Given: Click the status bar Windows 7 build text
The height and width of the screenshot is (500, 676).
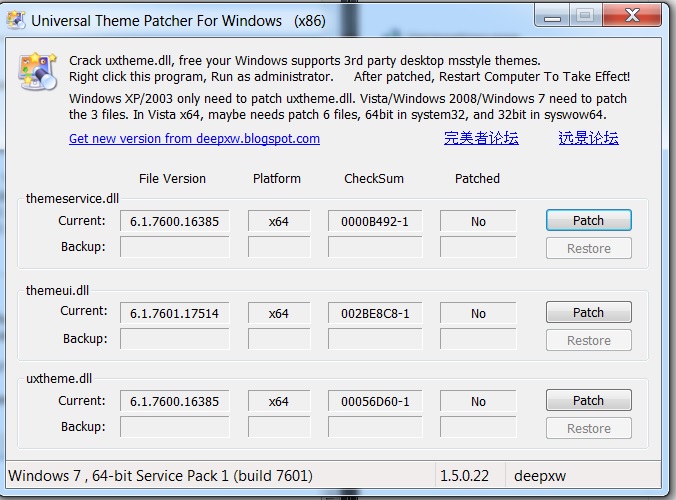Looking at the screenshot, I should point(160,475).
